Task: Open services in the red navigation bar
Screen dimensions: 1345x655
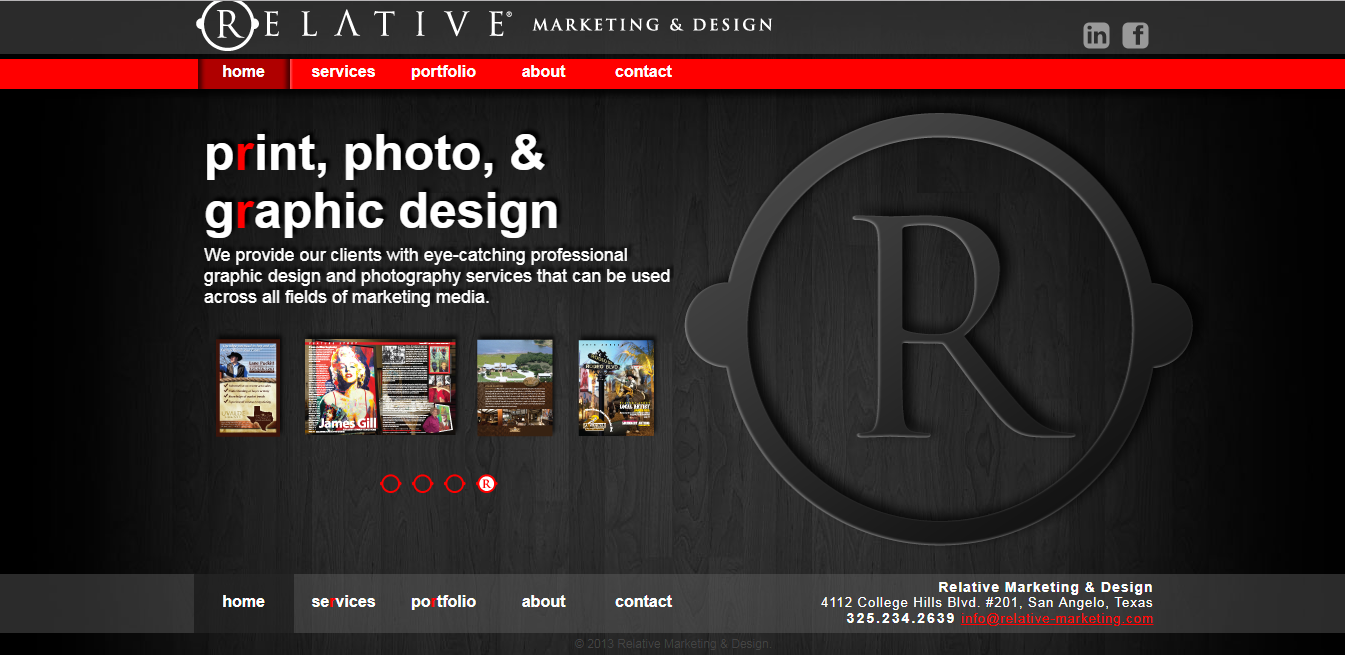Action: [343, 72]
